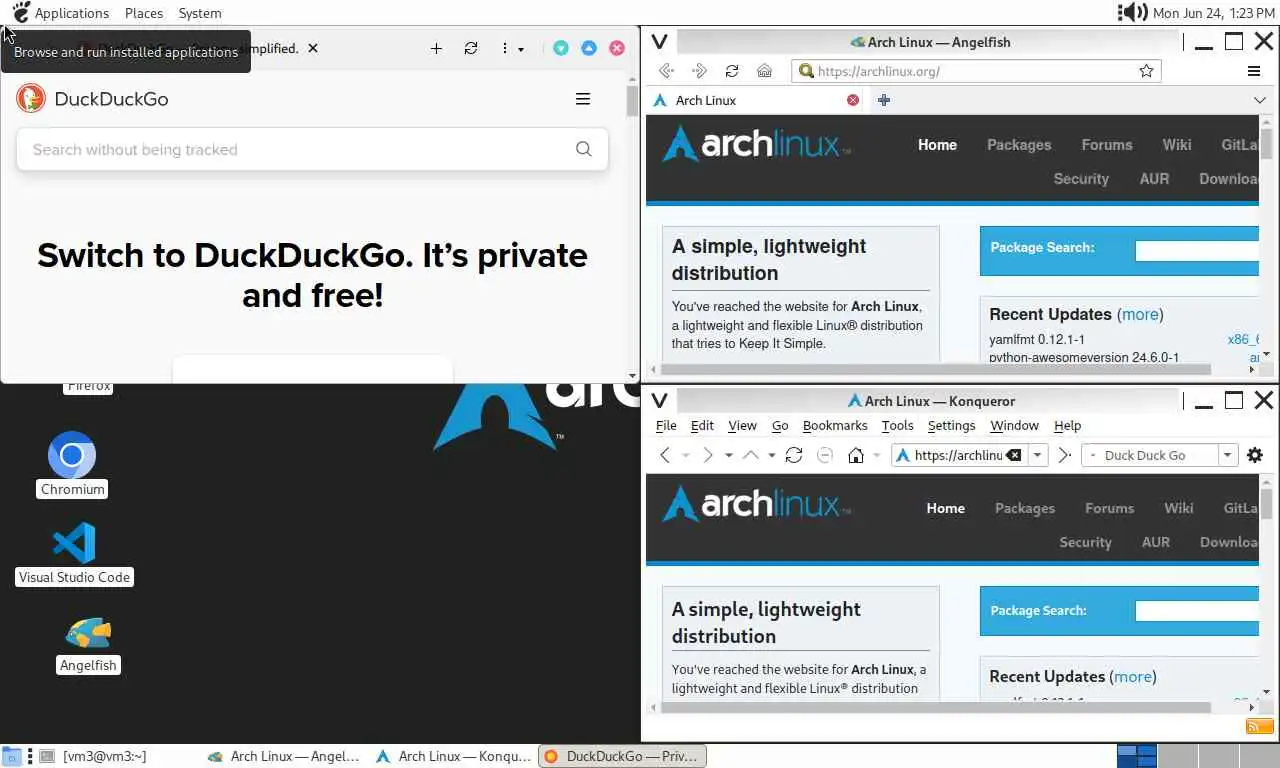This screenshot has width=1280, height=768.
Task: Open Konqueror's gear settings icon
Action: click(x=1255, y=455)
